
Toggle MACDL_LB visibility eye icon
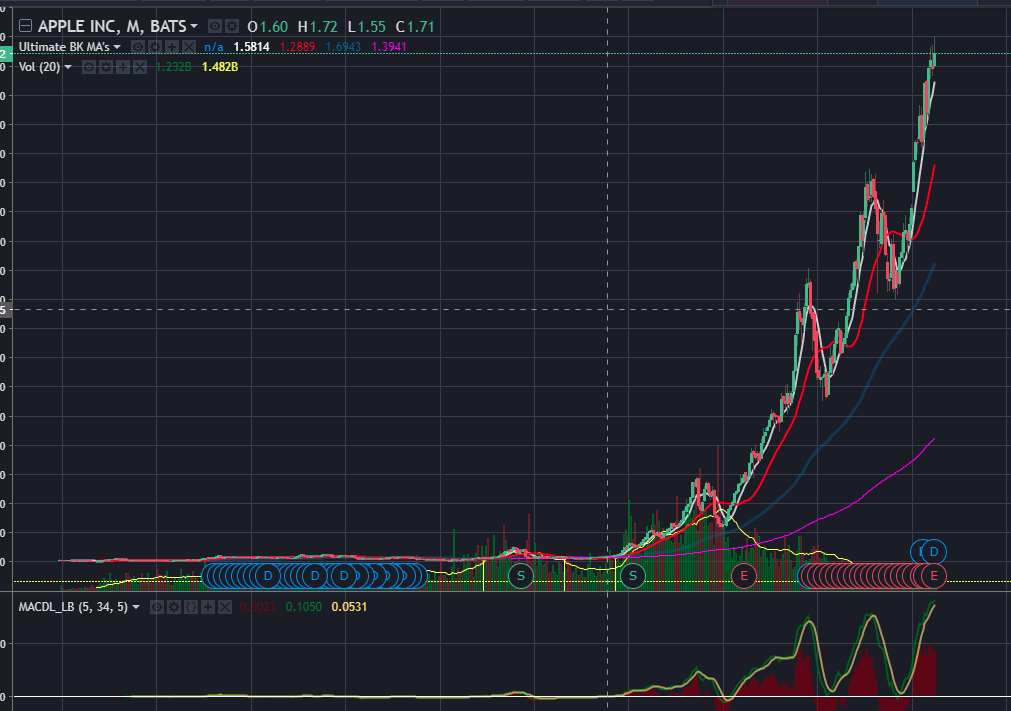tap(157, 607)
